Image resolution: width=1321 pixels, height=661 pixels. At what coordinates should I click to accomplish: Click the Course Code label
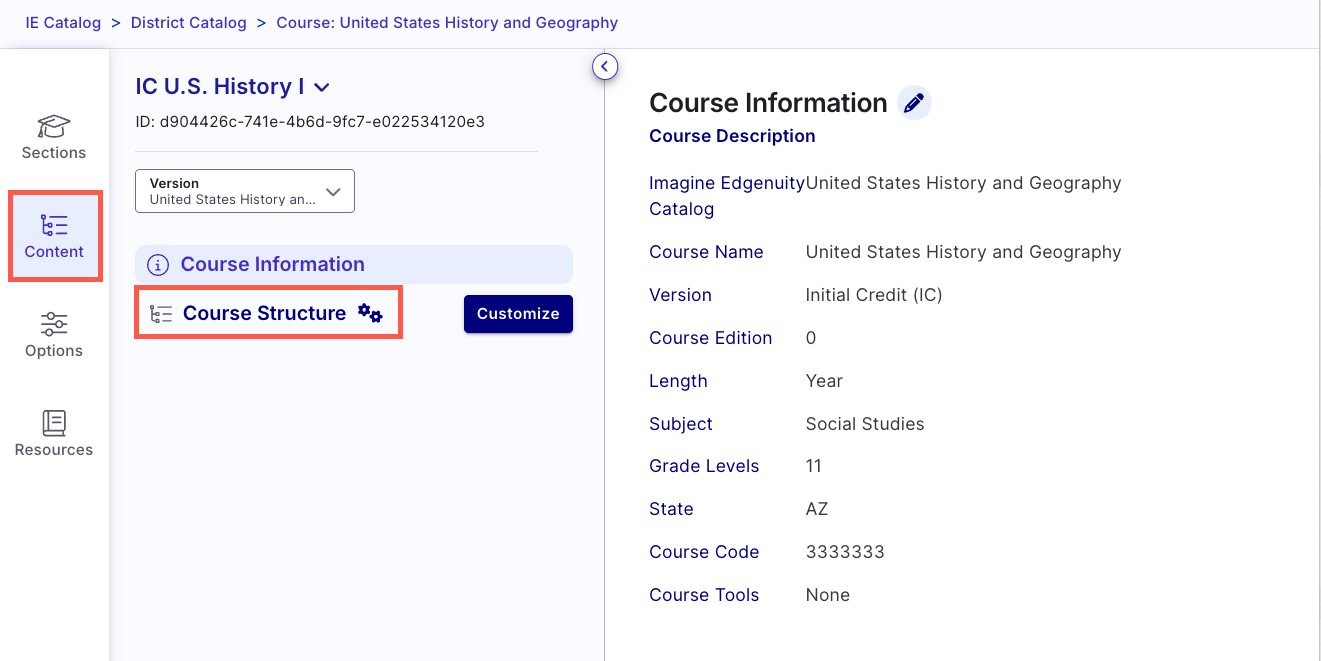pyautogui.click(x=704, y=552)
